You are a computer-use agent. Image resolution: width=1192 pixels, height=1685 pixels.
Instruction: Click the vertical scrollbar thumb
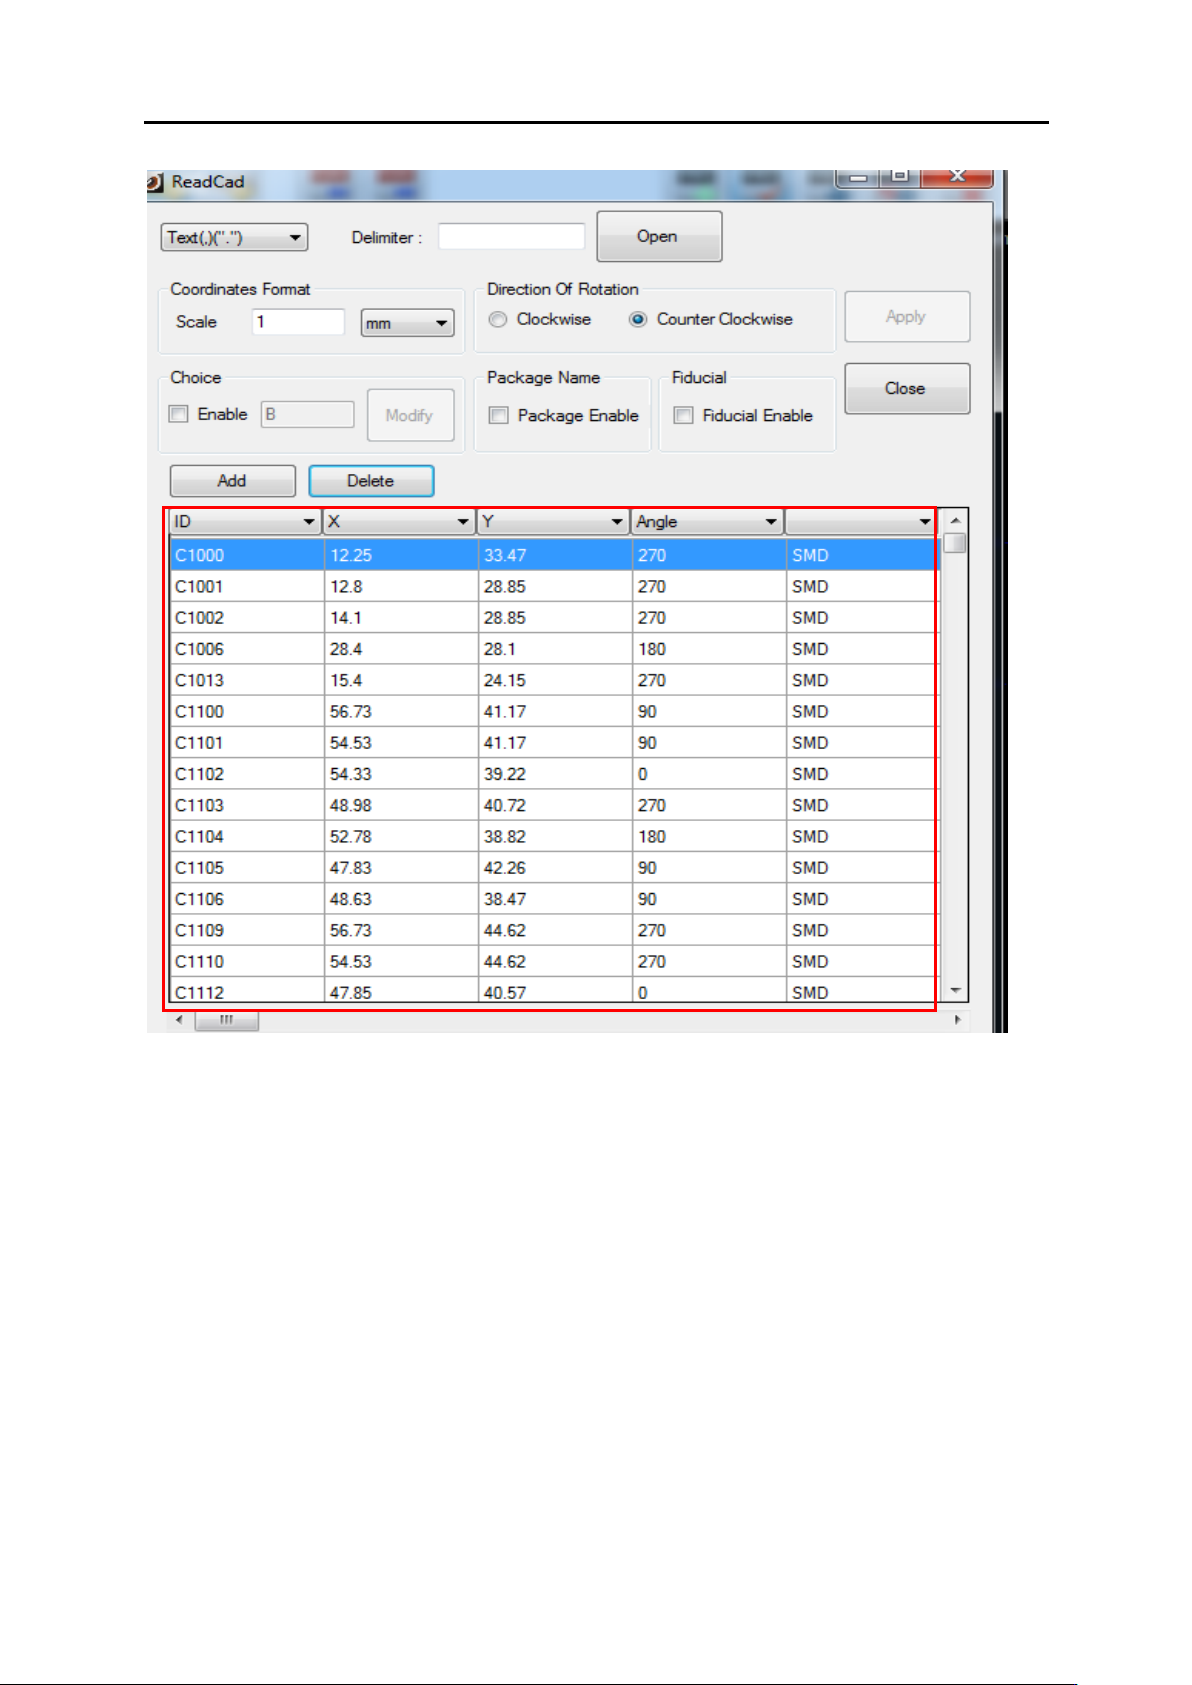955,543
